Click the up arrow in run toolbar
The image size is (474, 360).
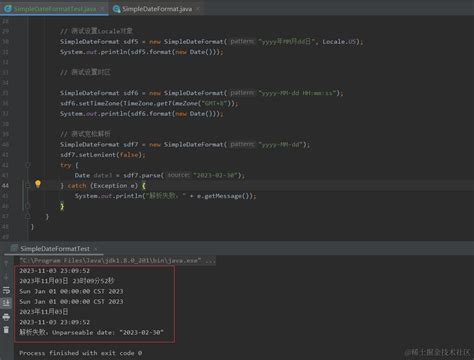(x=6, y=264)
